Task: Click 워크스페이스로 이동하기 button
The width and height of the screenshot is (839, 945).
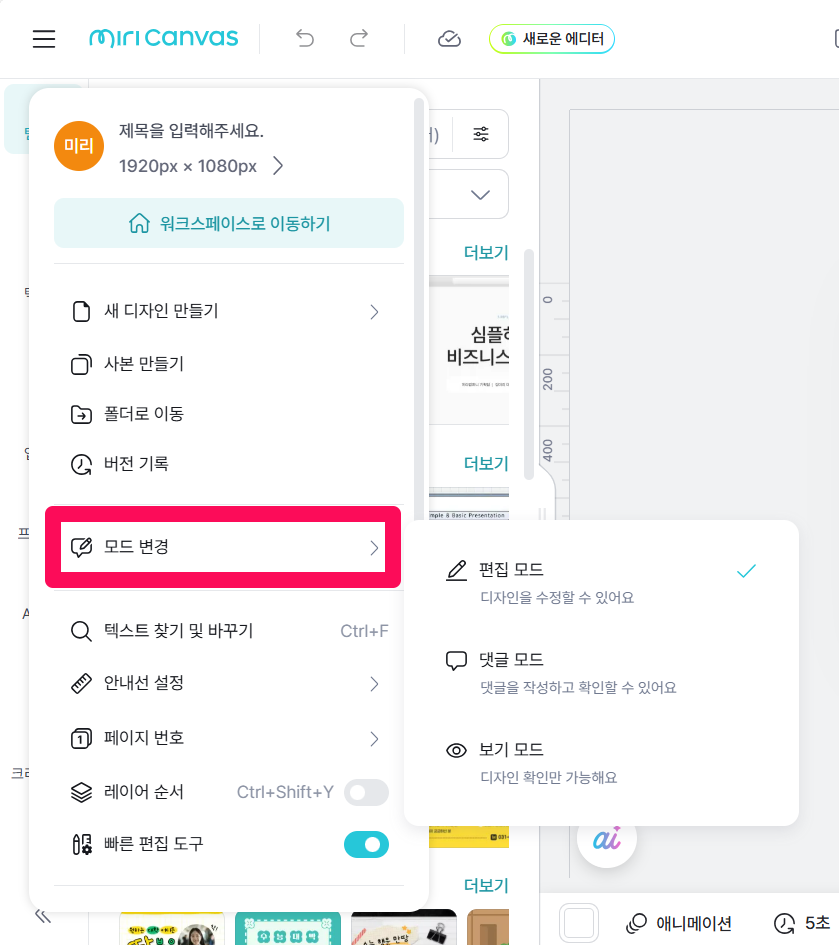Action: tap(229, 223)
